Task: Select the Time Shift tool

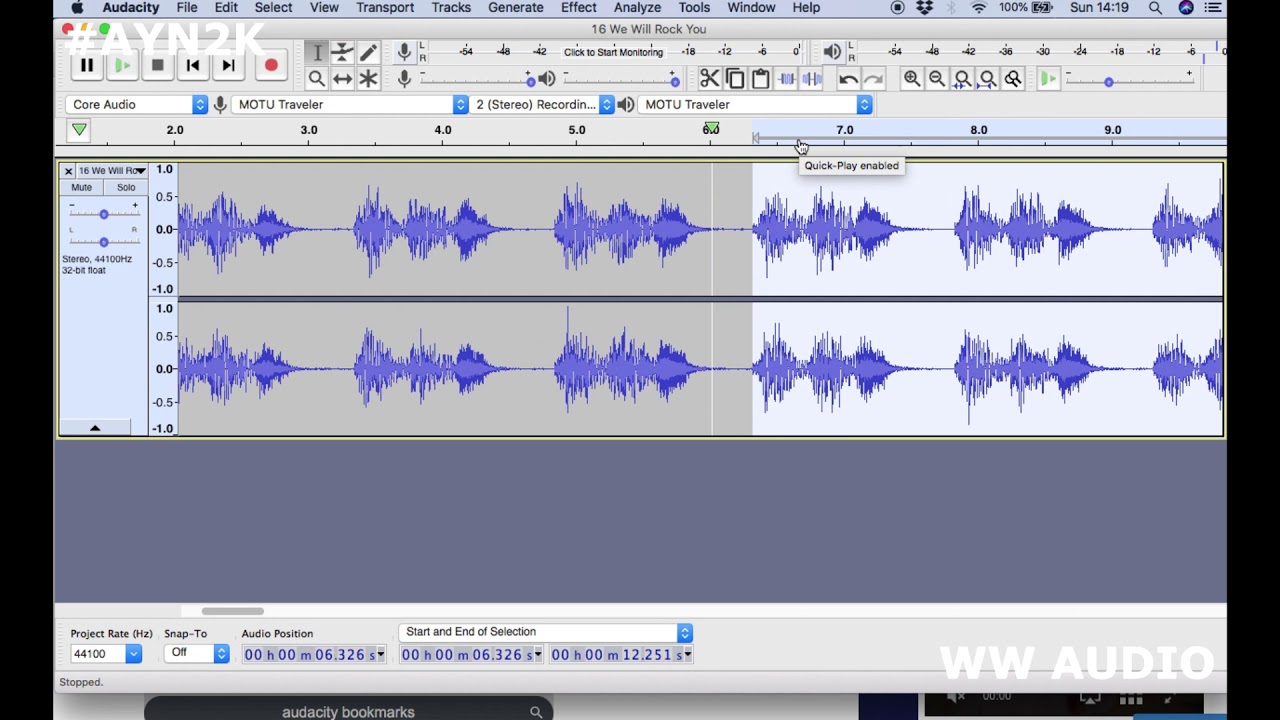Action: coord(342,79)
